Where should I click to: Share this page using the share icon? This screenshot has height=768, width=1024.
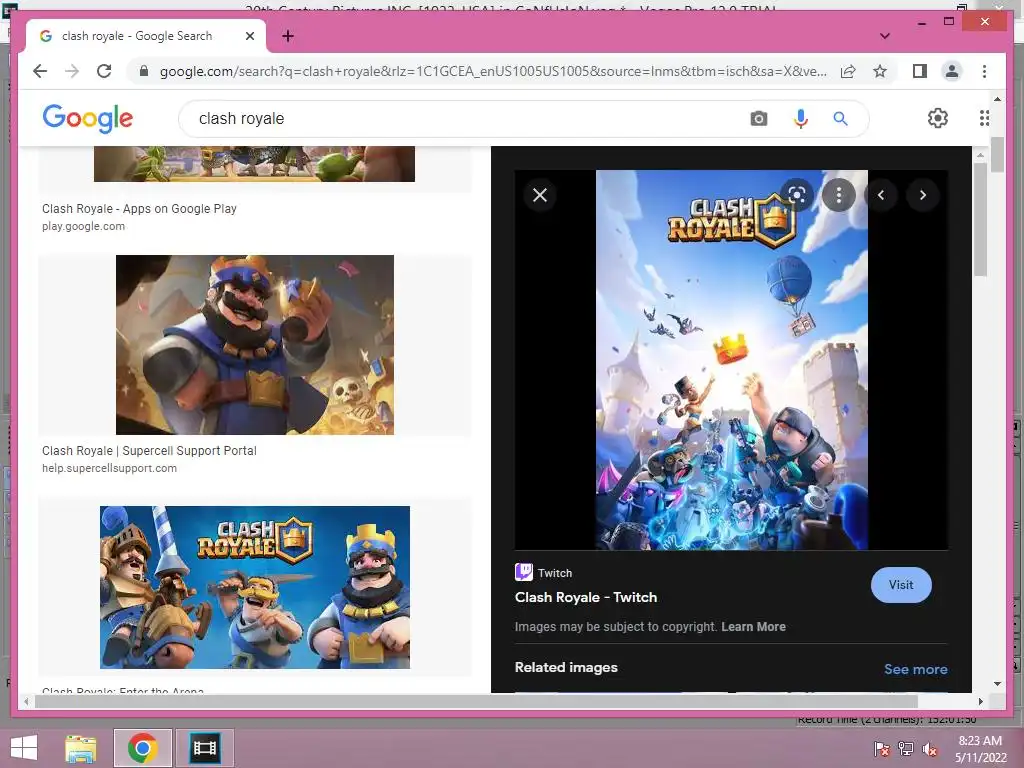(x=848, y=71)
